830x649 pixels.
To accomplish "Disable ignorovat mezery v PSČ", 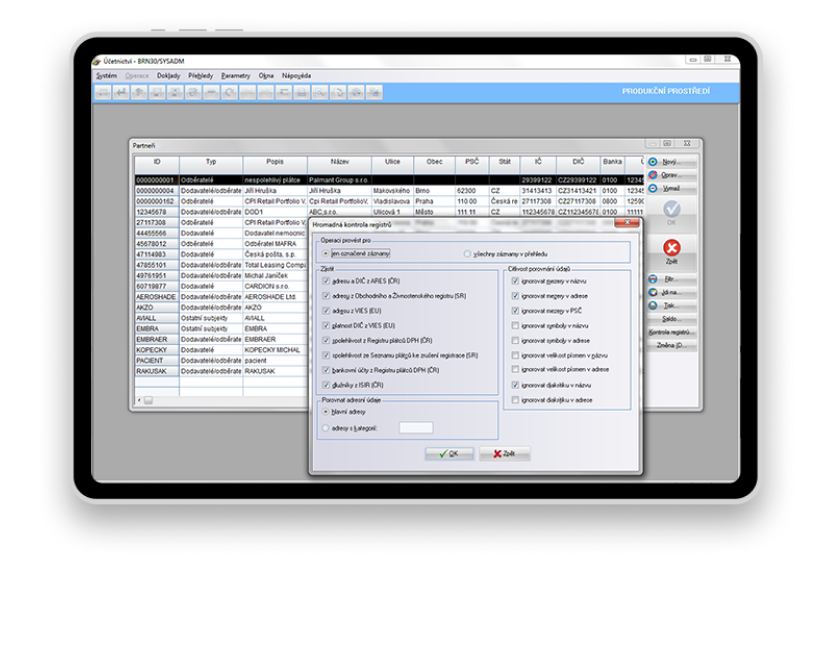I will click(515, 311).
